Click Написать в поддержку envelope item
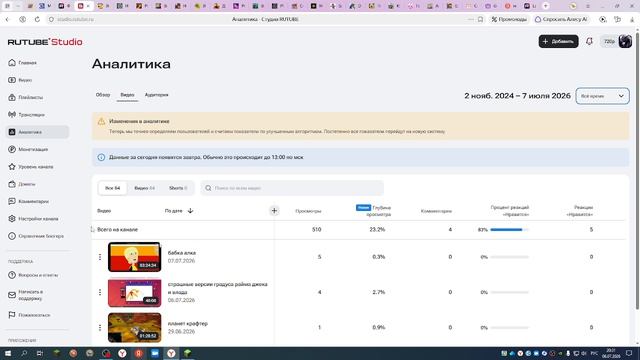 [26, 295]
